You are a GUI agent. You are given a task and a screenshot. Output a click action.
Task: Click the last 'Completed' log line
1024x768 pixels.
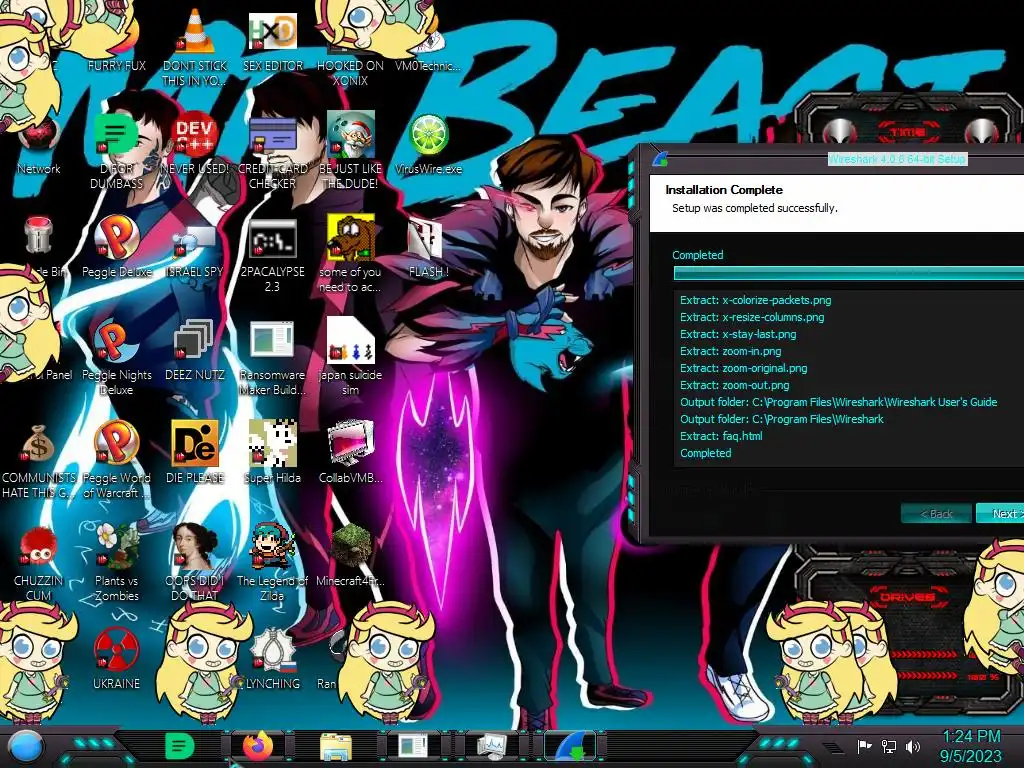click(x=705, y=453)
